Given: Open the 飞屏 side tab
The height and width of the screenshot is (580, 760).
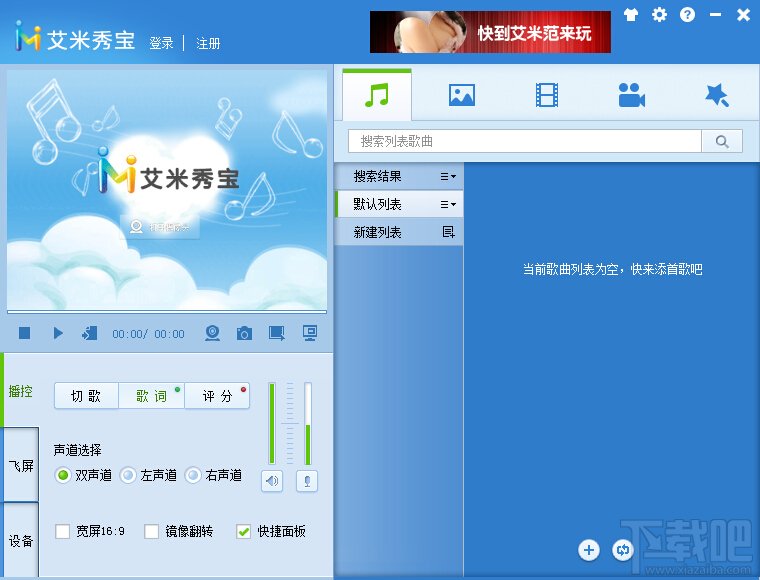Looking at the screenshot, I should point(20,466).
